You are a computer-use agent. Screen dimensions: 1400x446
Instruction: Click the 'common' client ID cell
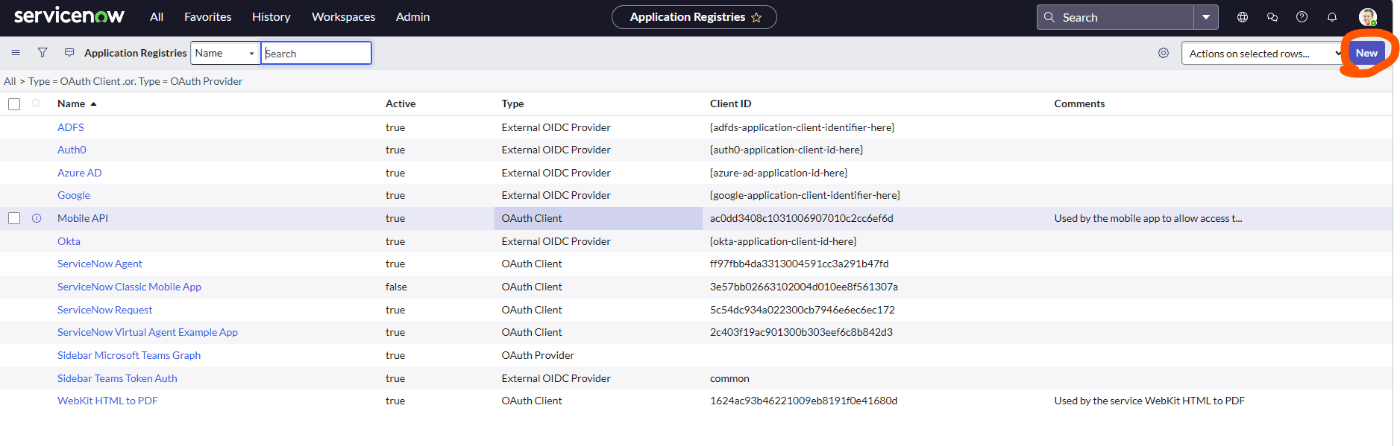(x=729, y=378)
